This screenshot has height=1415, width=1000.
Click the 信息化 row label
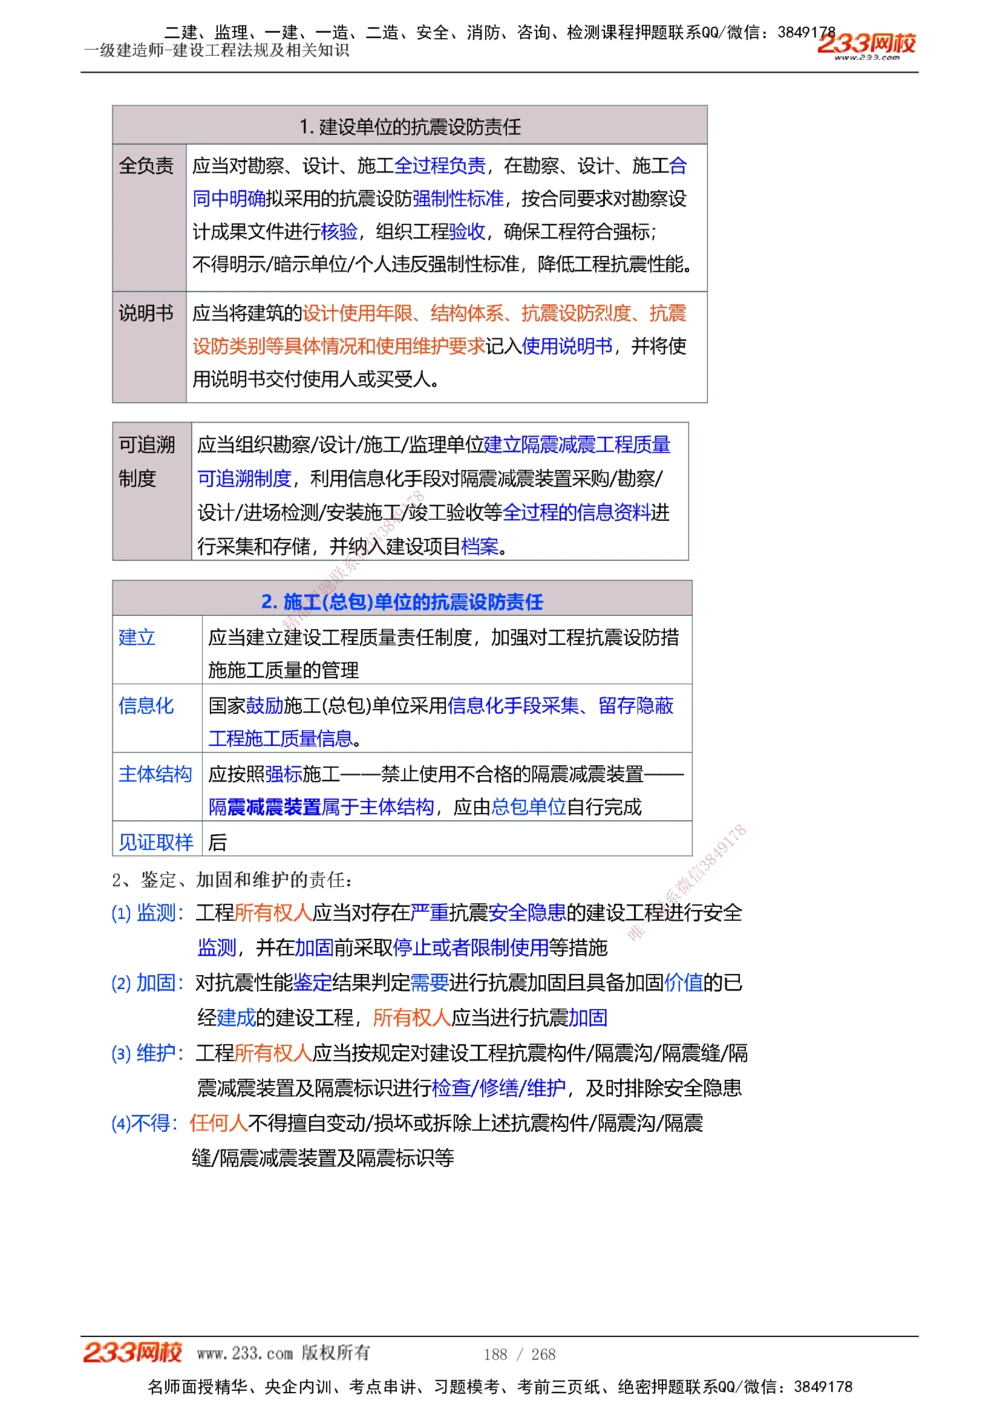pos(145,707)
